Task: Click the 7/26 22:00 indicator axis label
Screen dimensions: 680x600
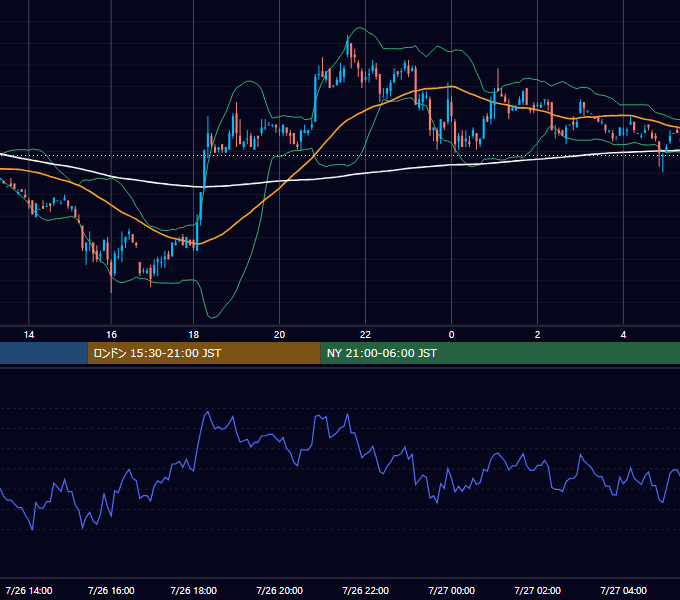Action: tap(366, 590)
